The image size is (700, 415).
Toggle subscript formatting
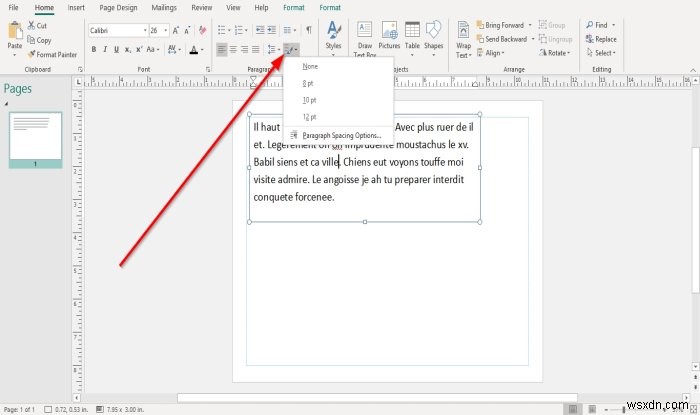click(x=128, y=50)
